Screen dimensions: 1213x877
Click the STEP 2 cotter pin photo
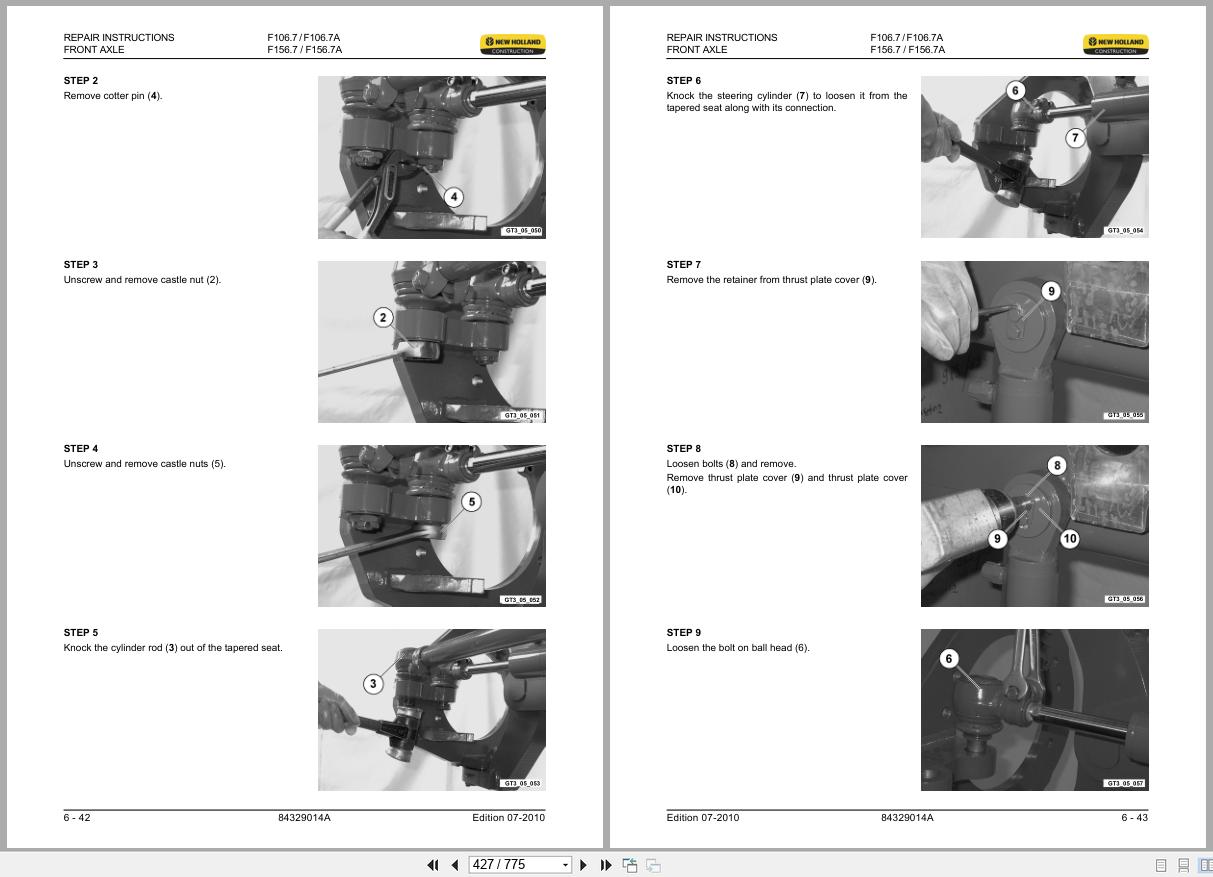point(432,157)
